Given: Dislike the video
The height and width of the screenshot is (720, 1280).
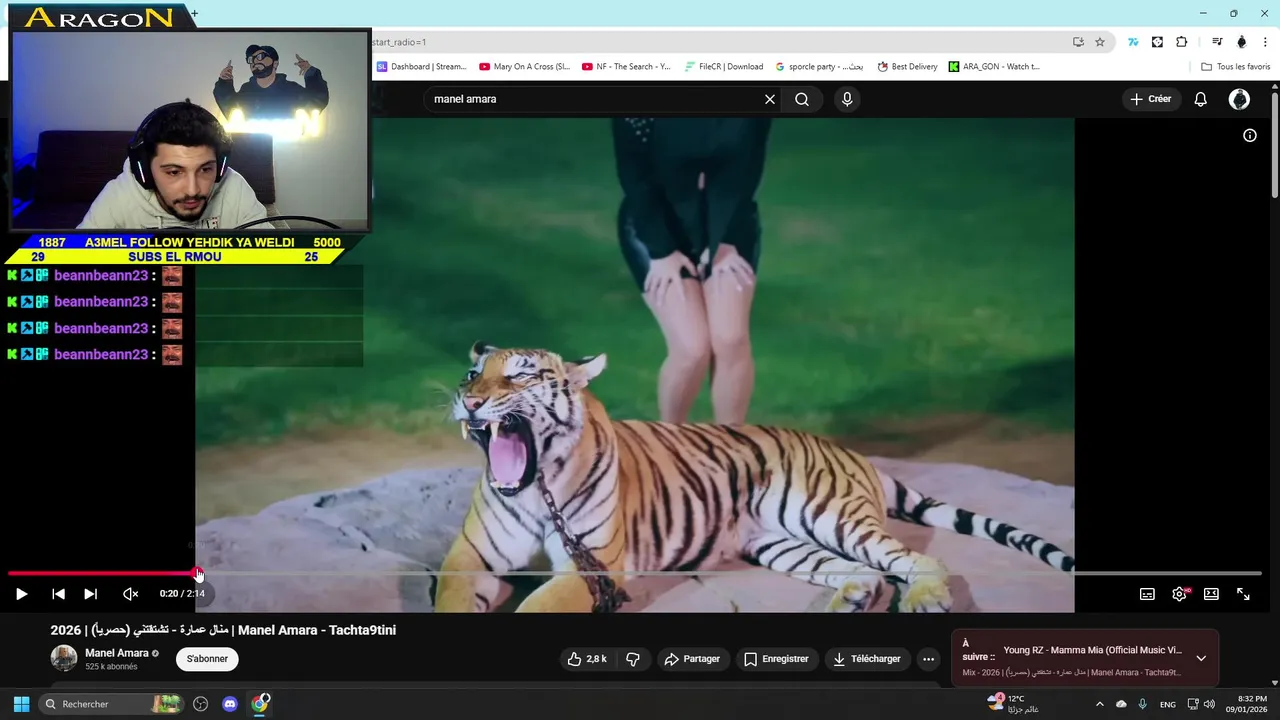Looking at the screenshot, I should pos(633,659).
